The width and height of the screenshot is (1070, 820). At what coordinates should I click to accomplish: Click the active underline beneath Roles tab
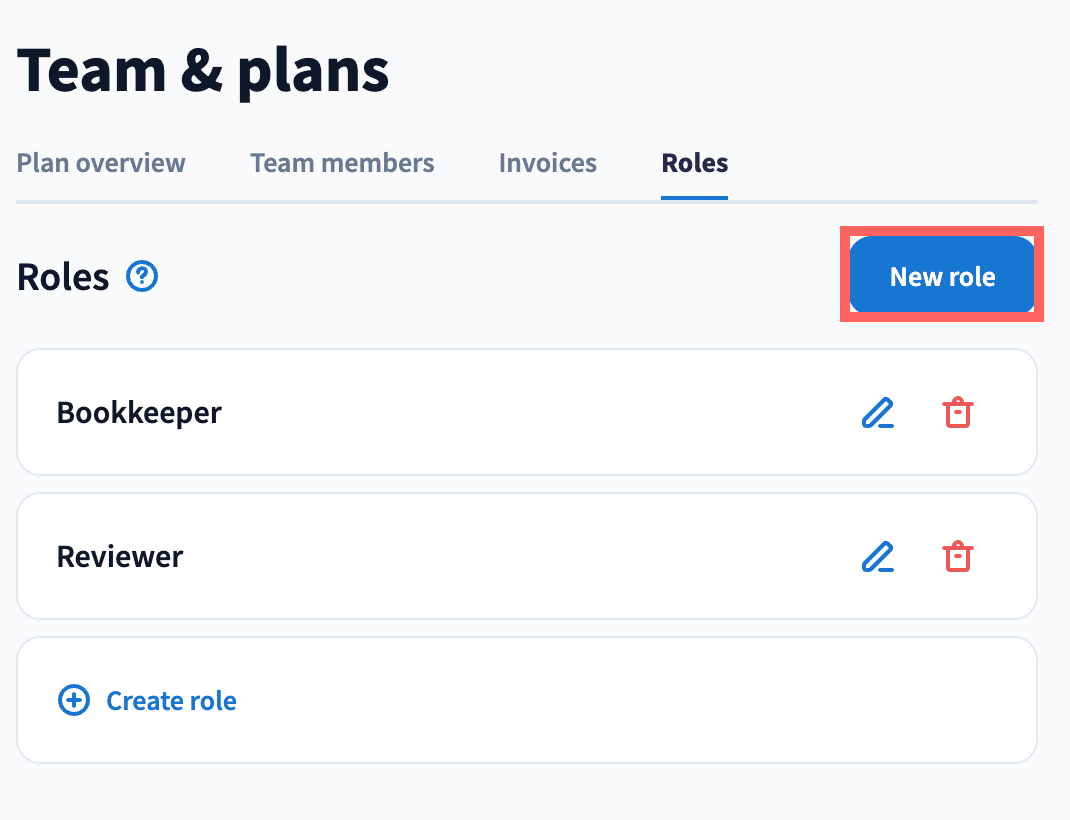point(694,197)
